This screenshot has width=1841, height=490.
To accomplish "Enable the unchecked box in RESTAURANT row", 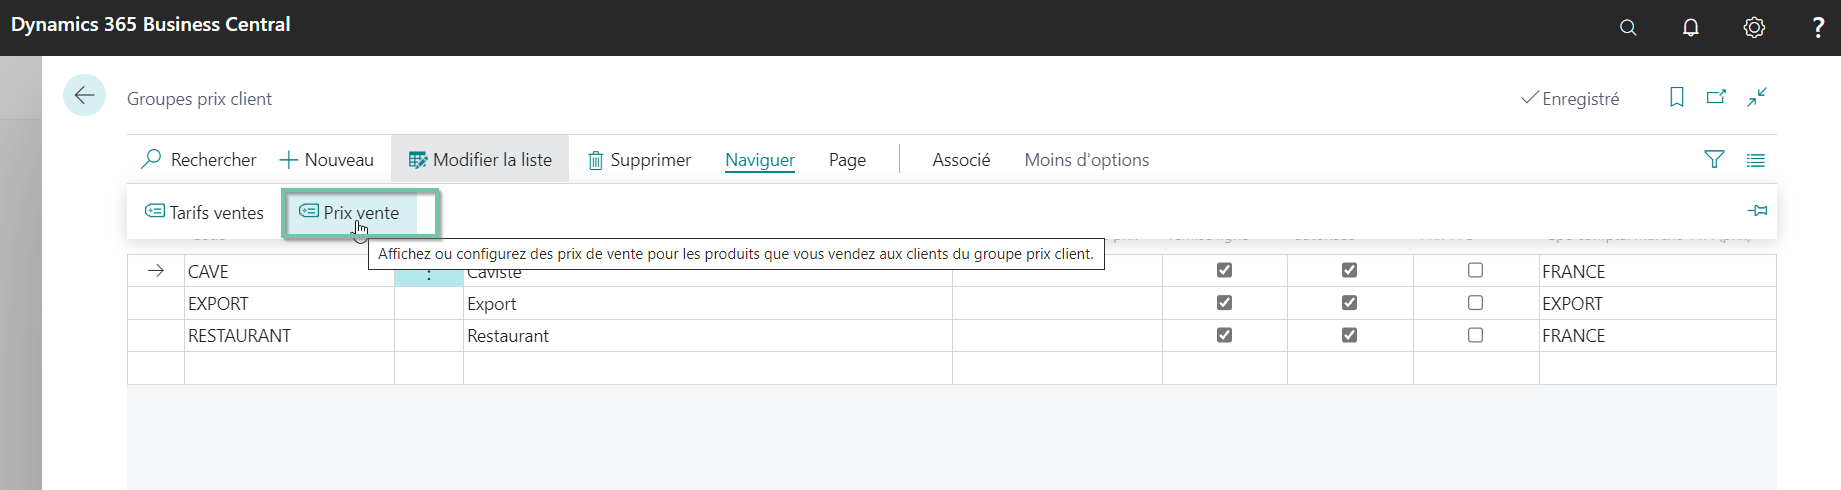I will [x=1475, y=335].
